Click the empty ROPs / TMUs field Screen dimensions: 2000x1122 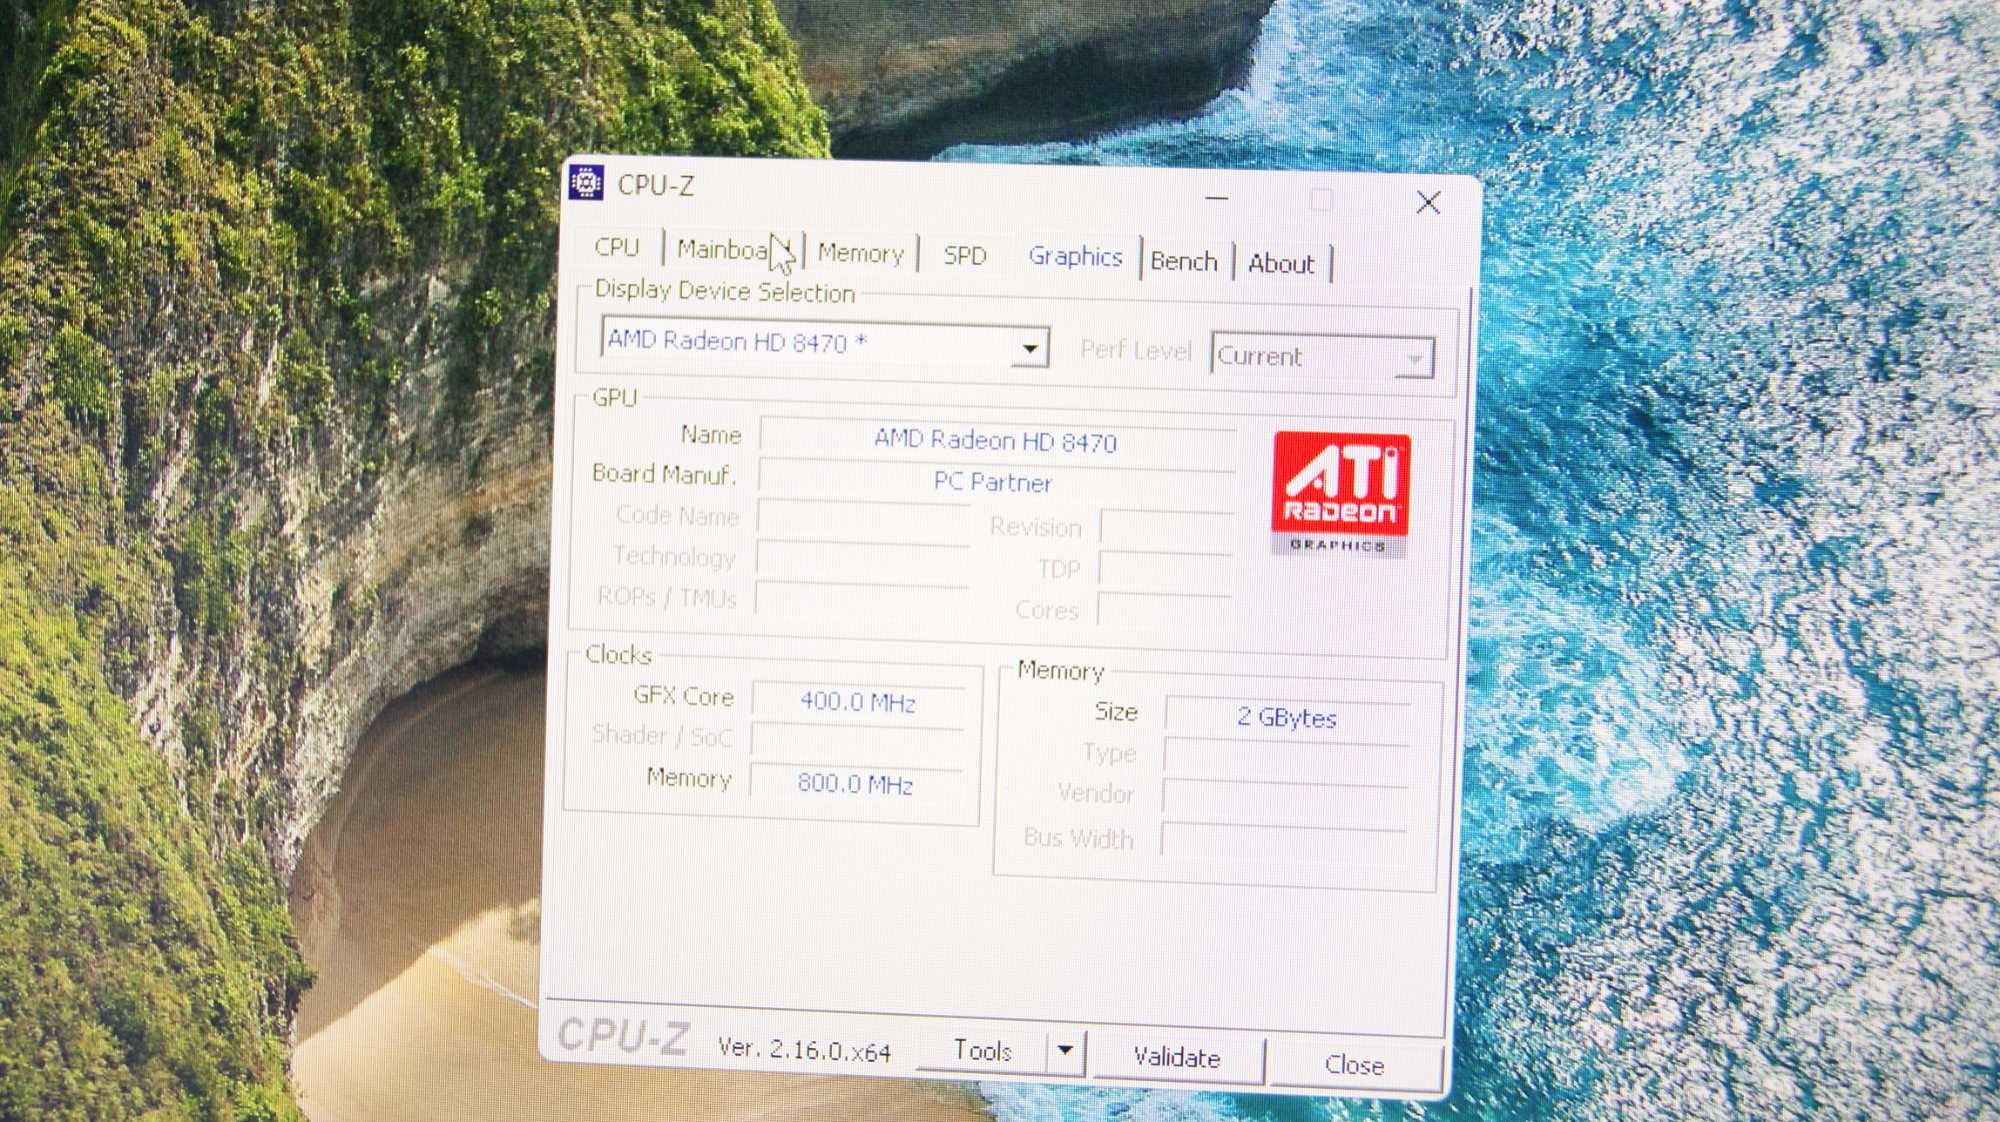point(861,601)
